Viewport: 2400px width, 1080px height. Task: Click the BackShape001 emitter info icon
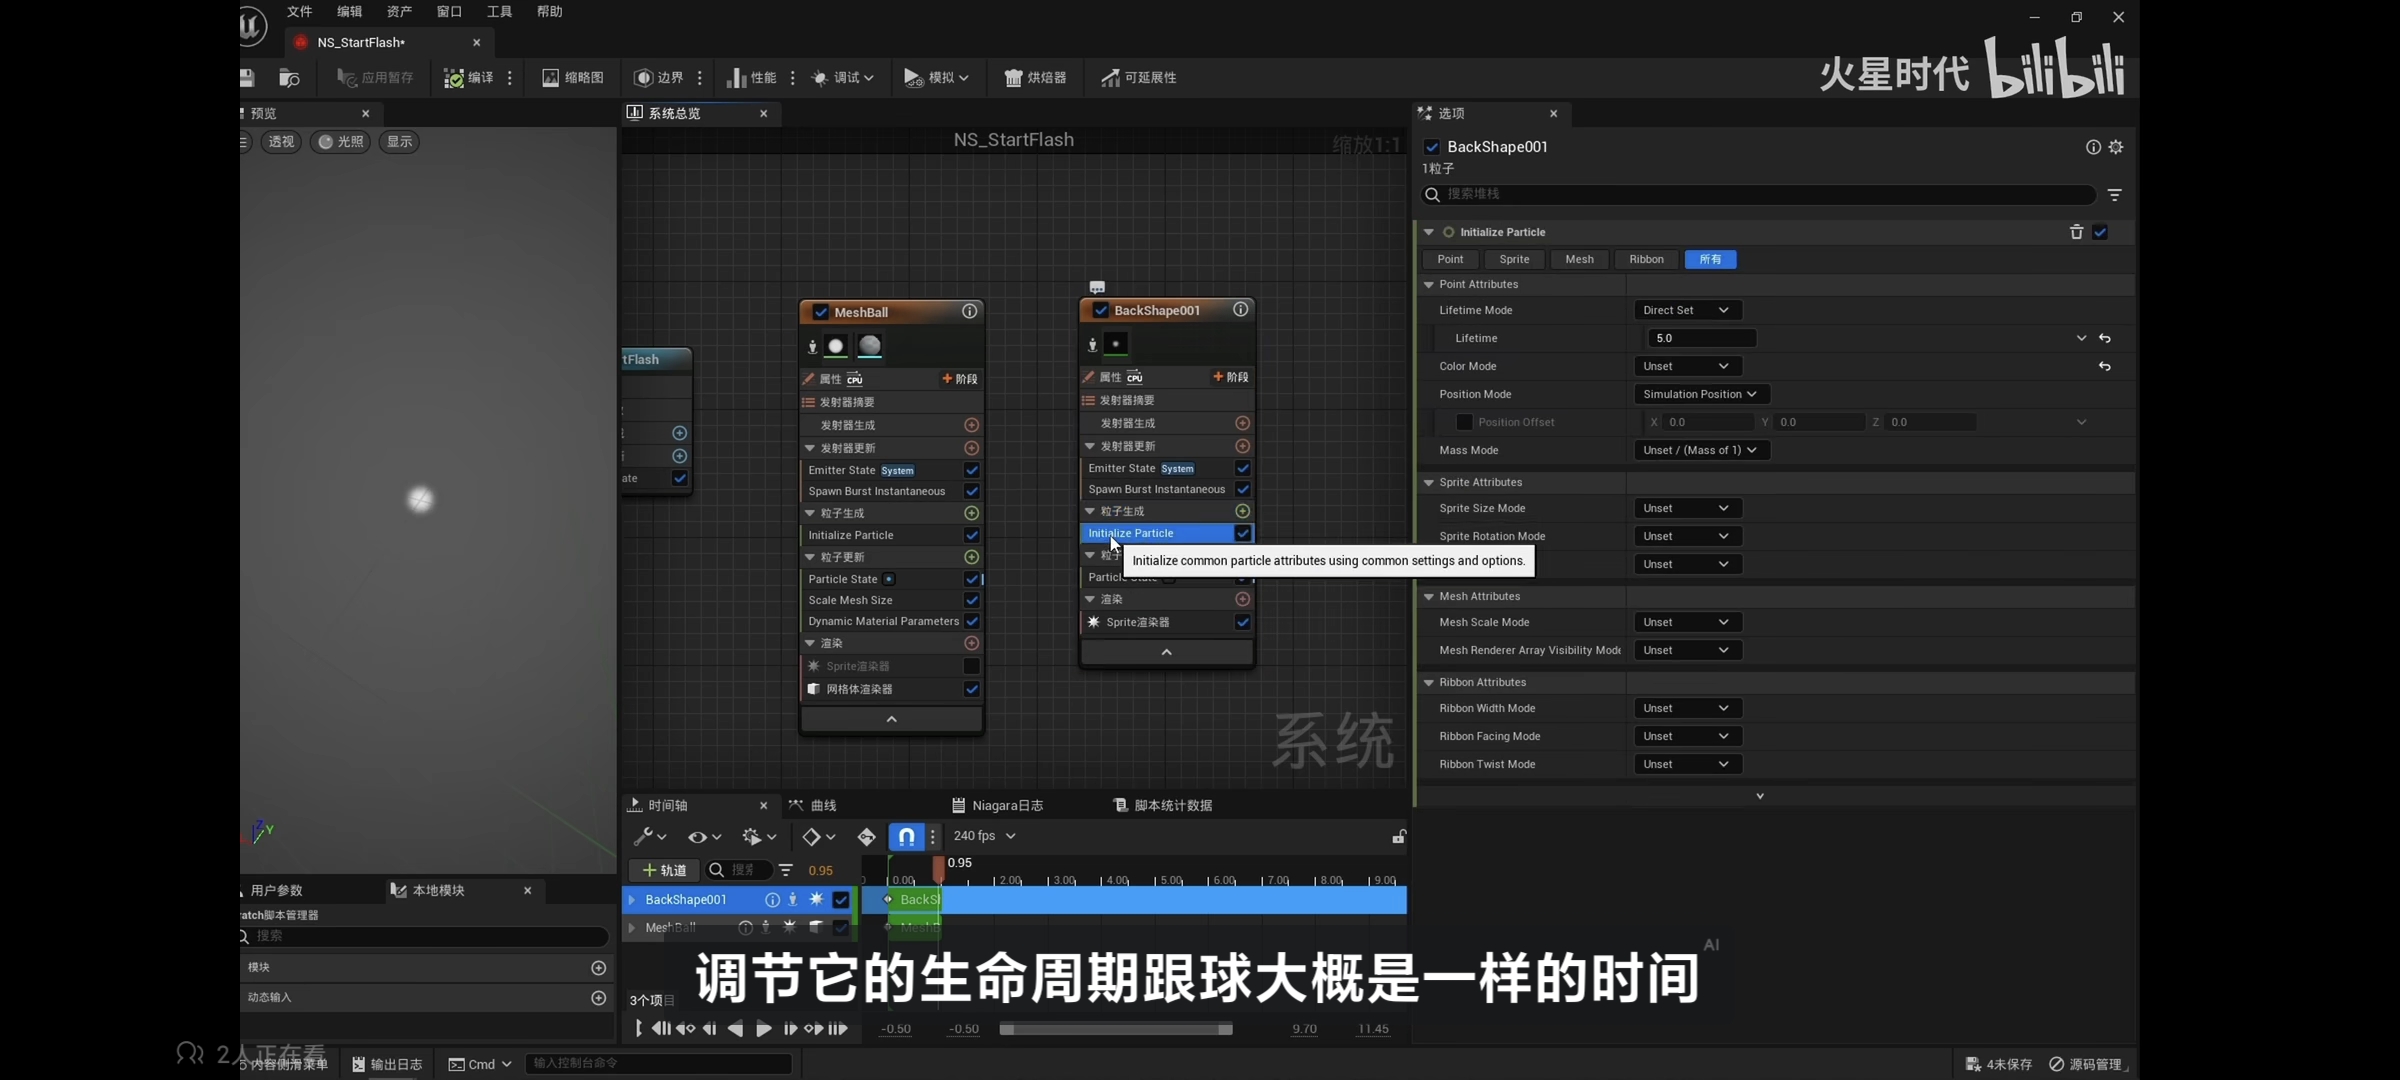tap(1240, 310)
